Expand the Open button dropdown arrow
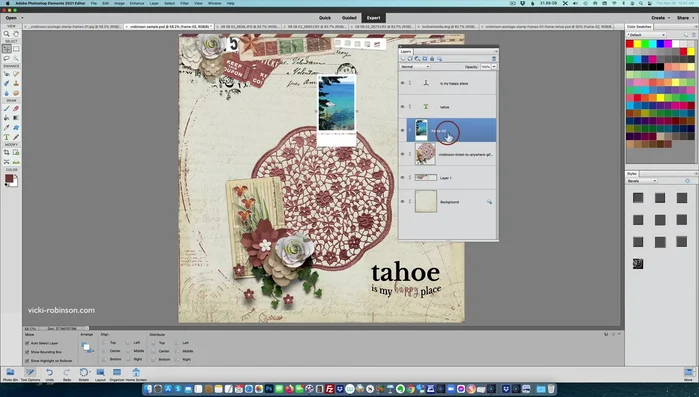699x397 pixels. coord(22,18)
